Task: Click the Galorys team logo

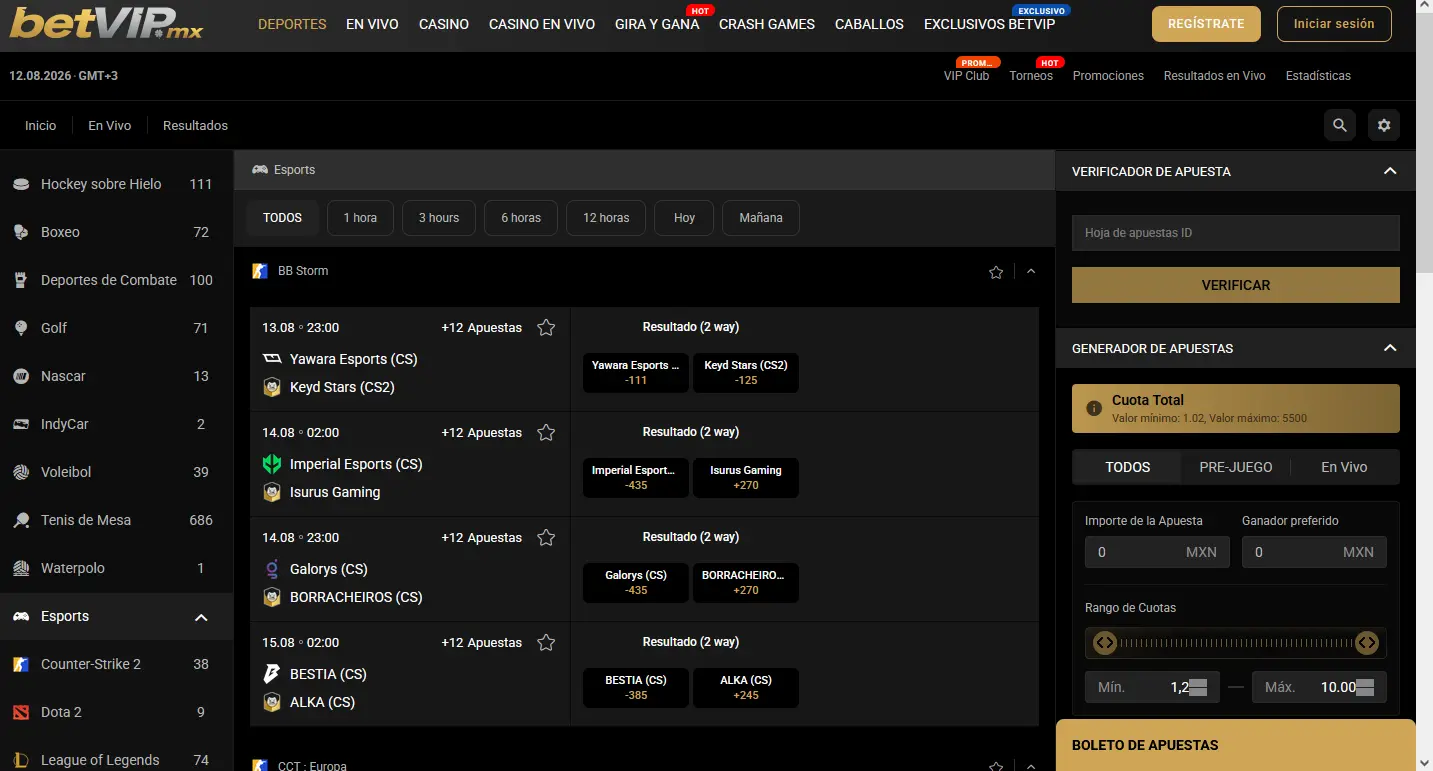Action: [x=272, y=569]
